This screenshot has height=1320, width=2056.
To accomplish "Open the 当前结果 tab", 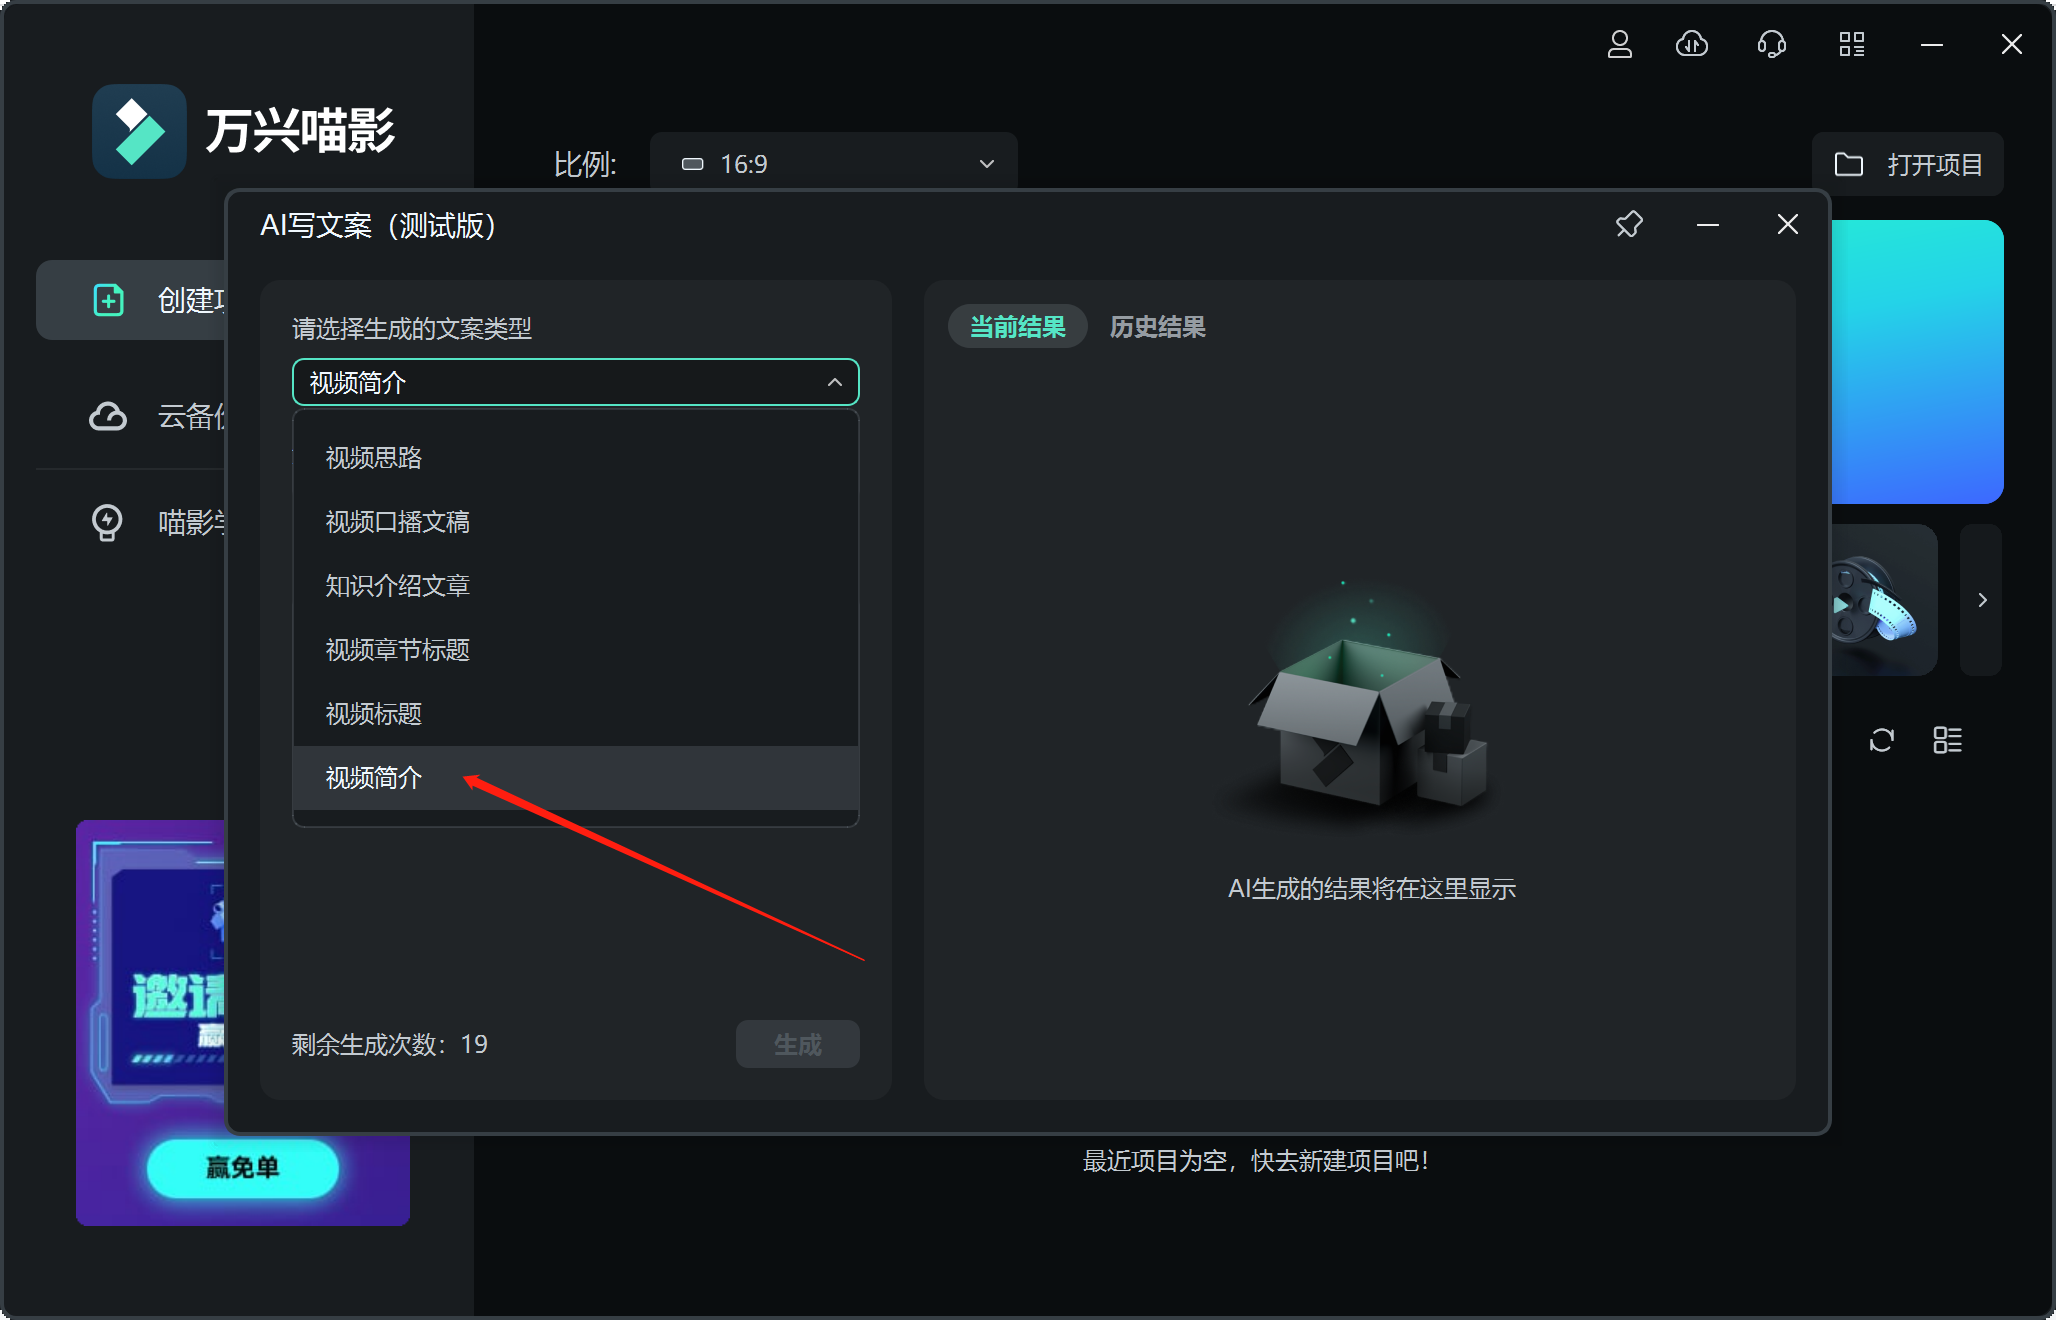I will [x=1017, y=327].
